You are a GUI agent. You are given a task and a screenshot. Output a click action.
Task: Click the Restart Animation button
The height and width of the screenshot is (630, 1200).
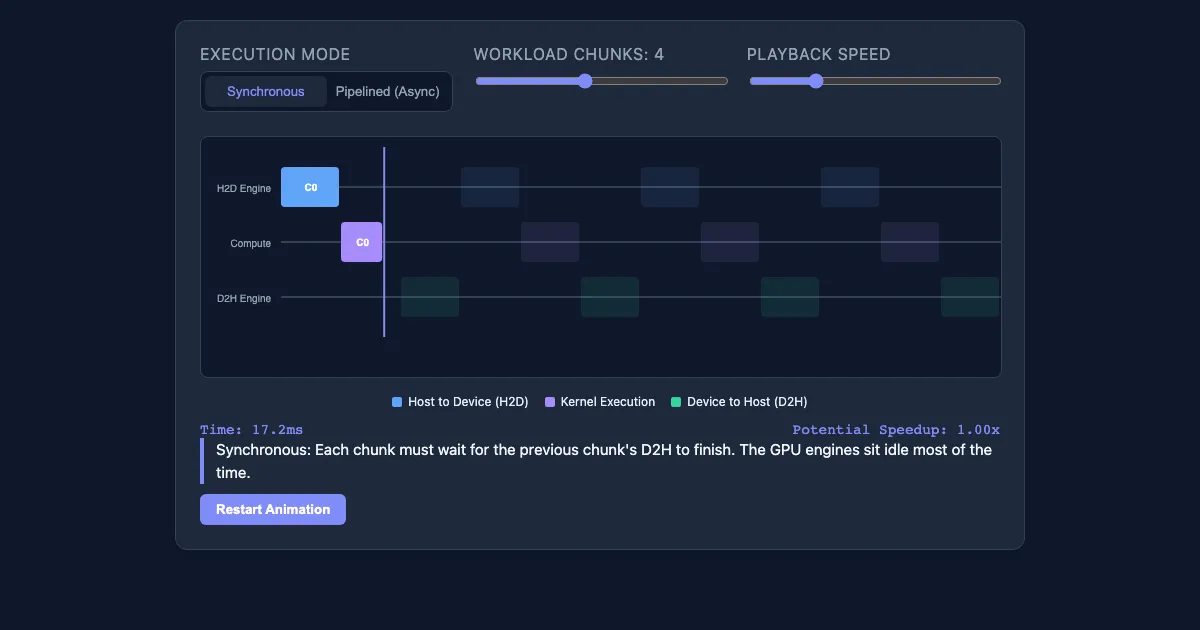273,509
